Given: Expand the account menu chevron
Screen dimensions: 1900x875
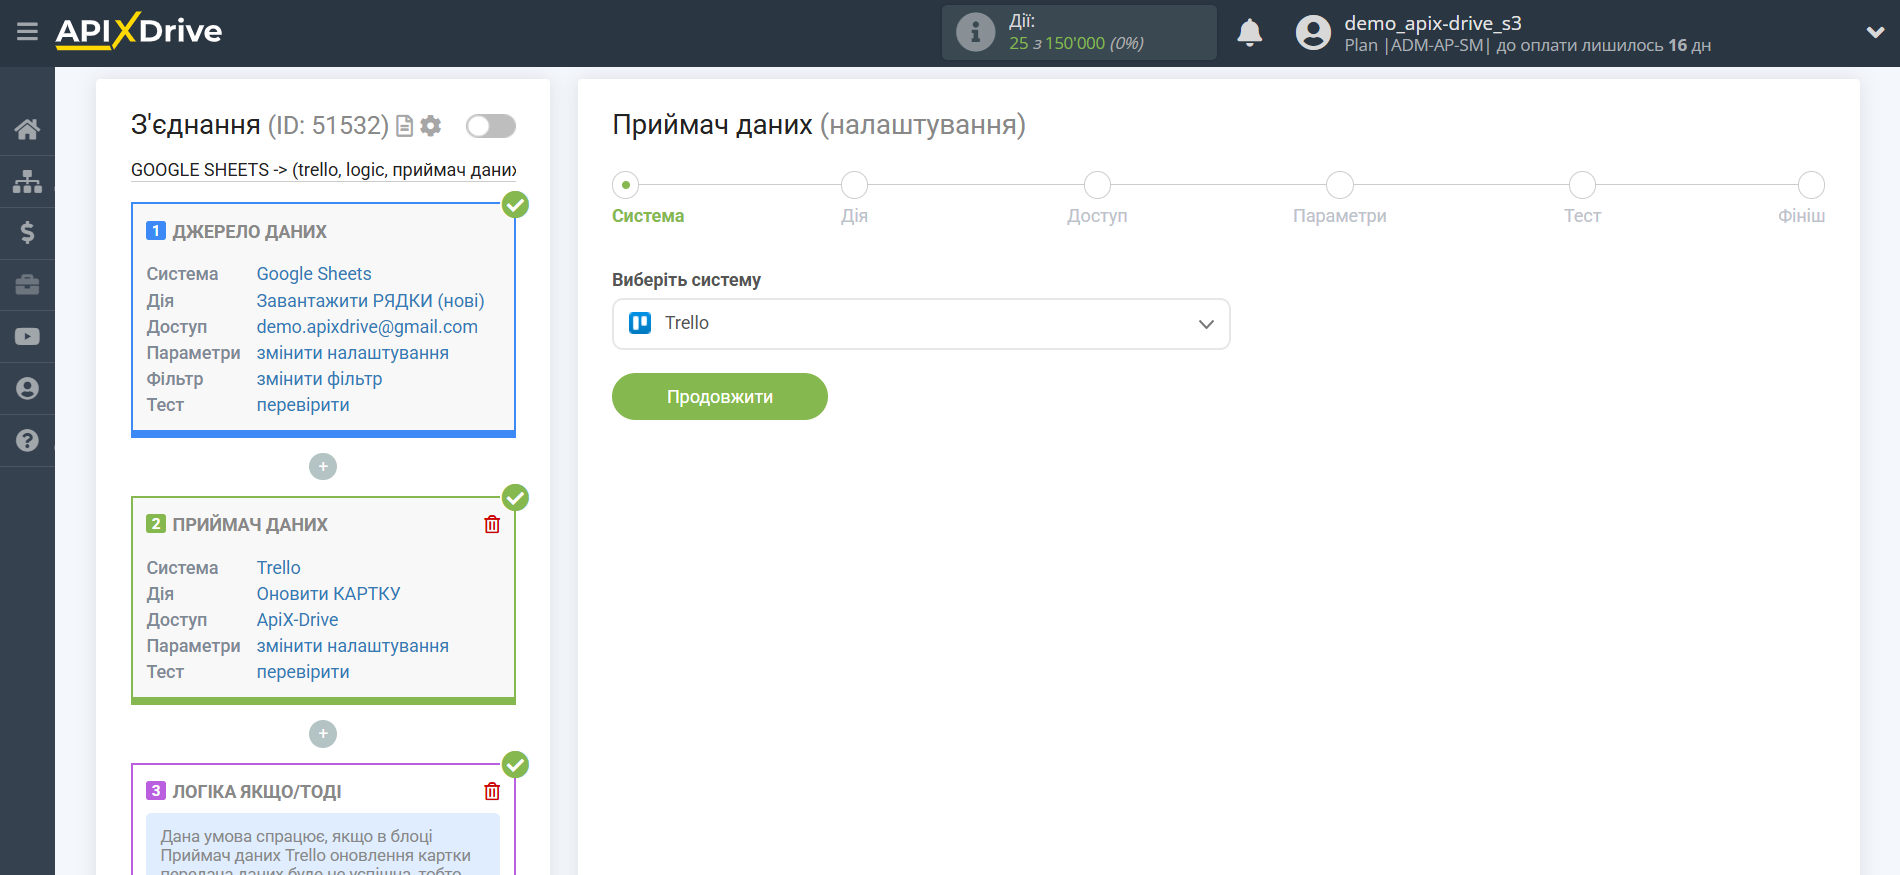Looking at the screenshot, I should point(1875,32).
